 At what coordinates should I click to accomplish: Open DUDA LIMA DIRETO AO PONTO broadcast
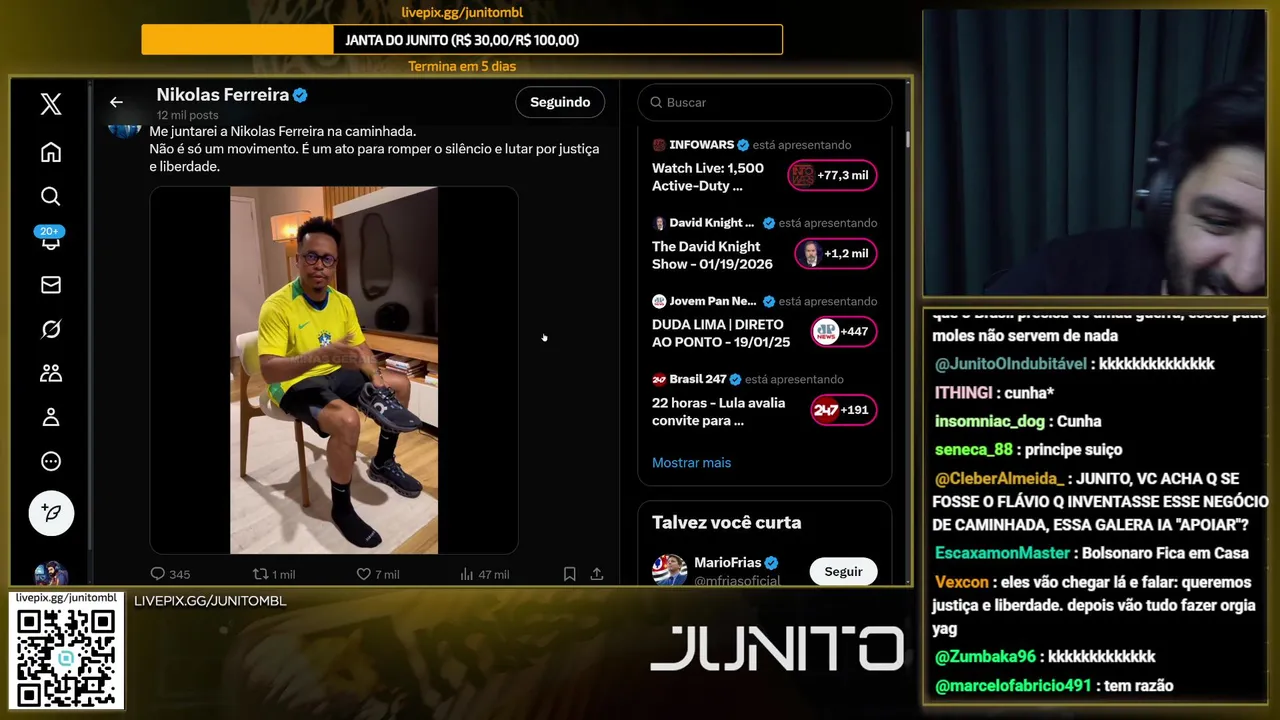(721, 333)
